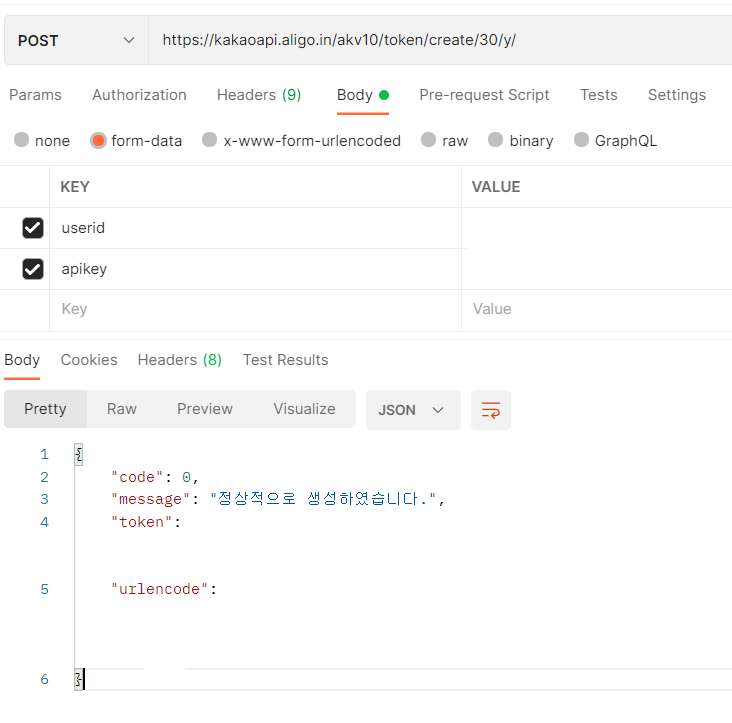The height and width of the screenshot is (723, 732).
Task: Click line number 5 in response
Action: 44,589
